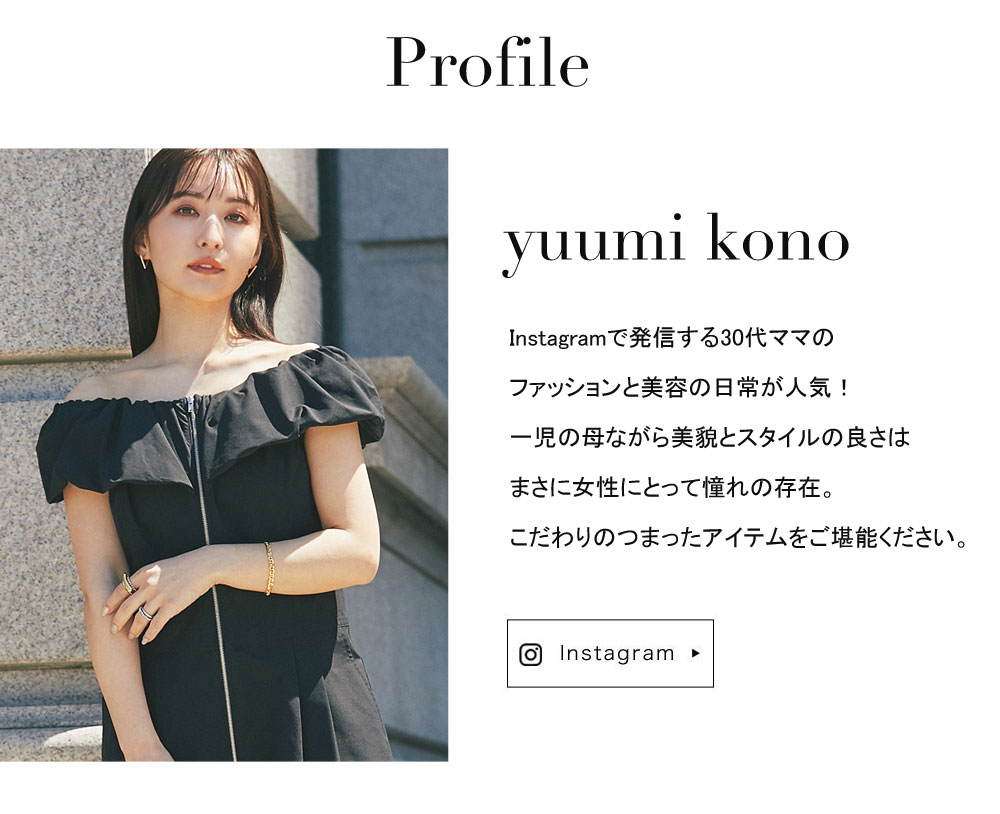Click the まさに女性にとって憧れの存在 line
Viewport: 1000px width, 814px height.
671,488
